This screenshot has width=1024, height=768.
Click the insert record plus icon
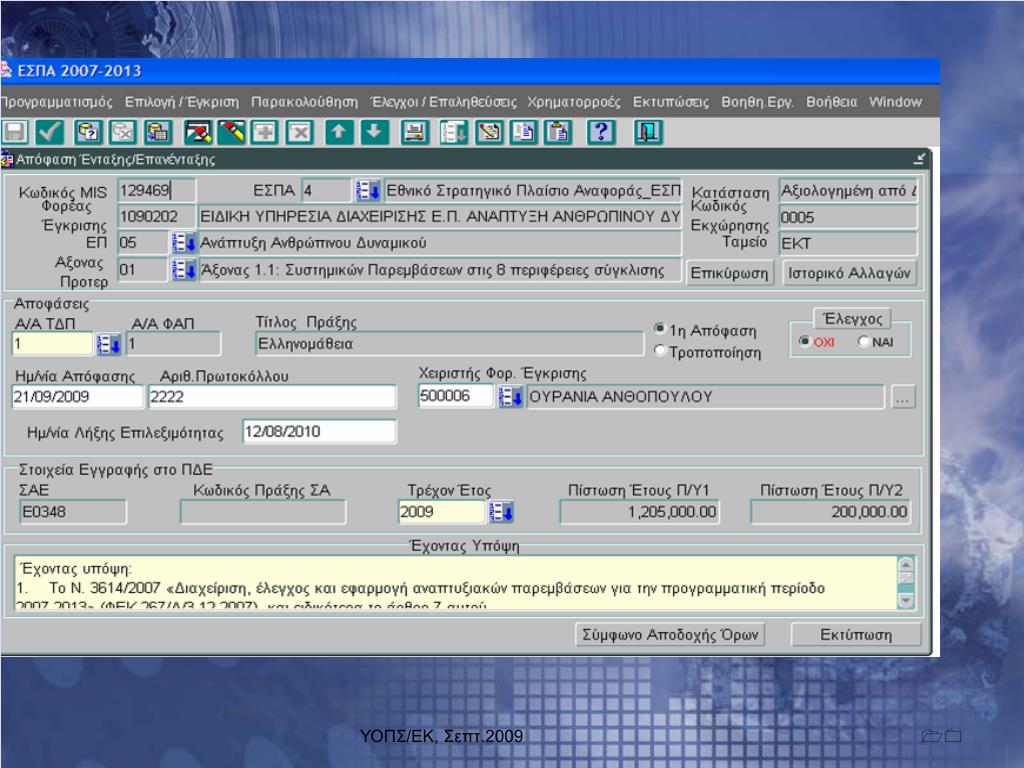click(264, 133)
